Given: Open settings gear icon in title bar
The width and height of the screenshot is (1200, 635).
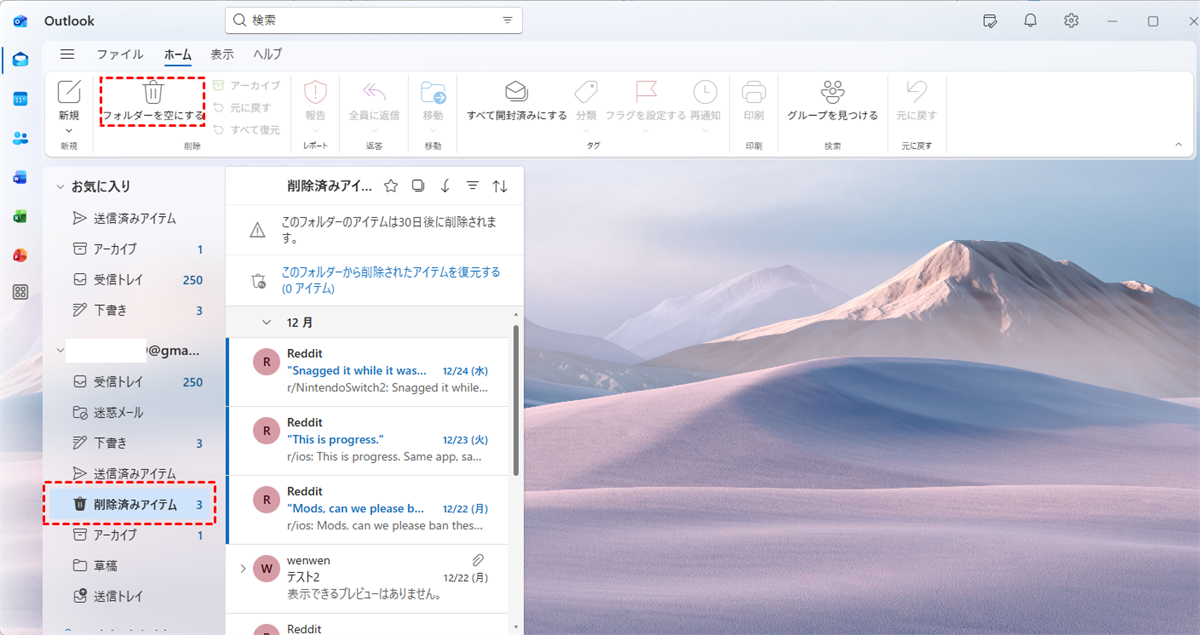Looking at the screenshot, I should click(1071, 20).
